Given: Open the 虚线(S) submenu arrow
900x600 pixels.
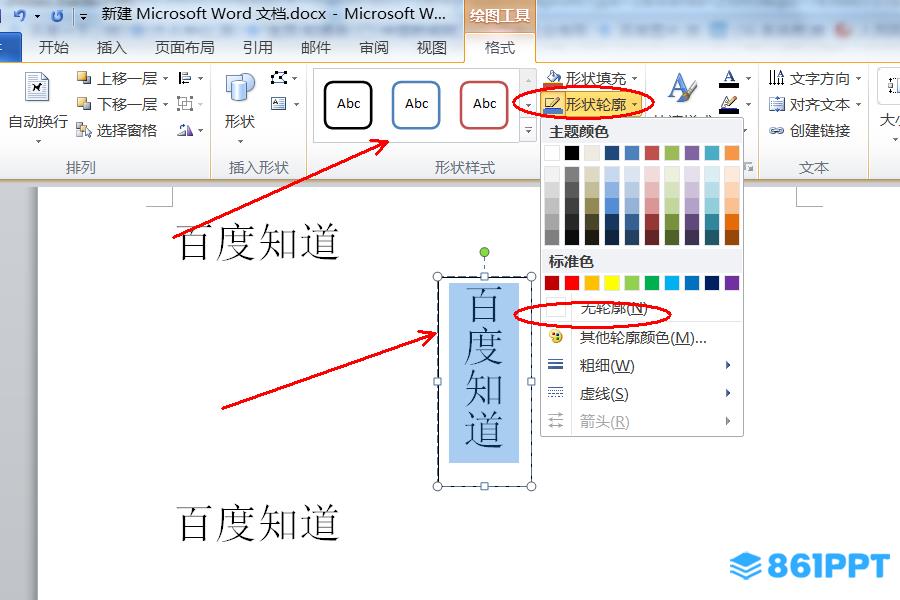Looking at the screenshot, I should click(x=728, y=393).
